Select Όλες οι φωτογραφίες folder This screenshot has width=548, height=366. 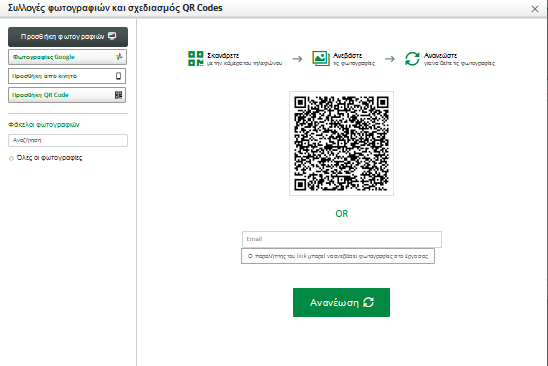click(x=49, y=158)
